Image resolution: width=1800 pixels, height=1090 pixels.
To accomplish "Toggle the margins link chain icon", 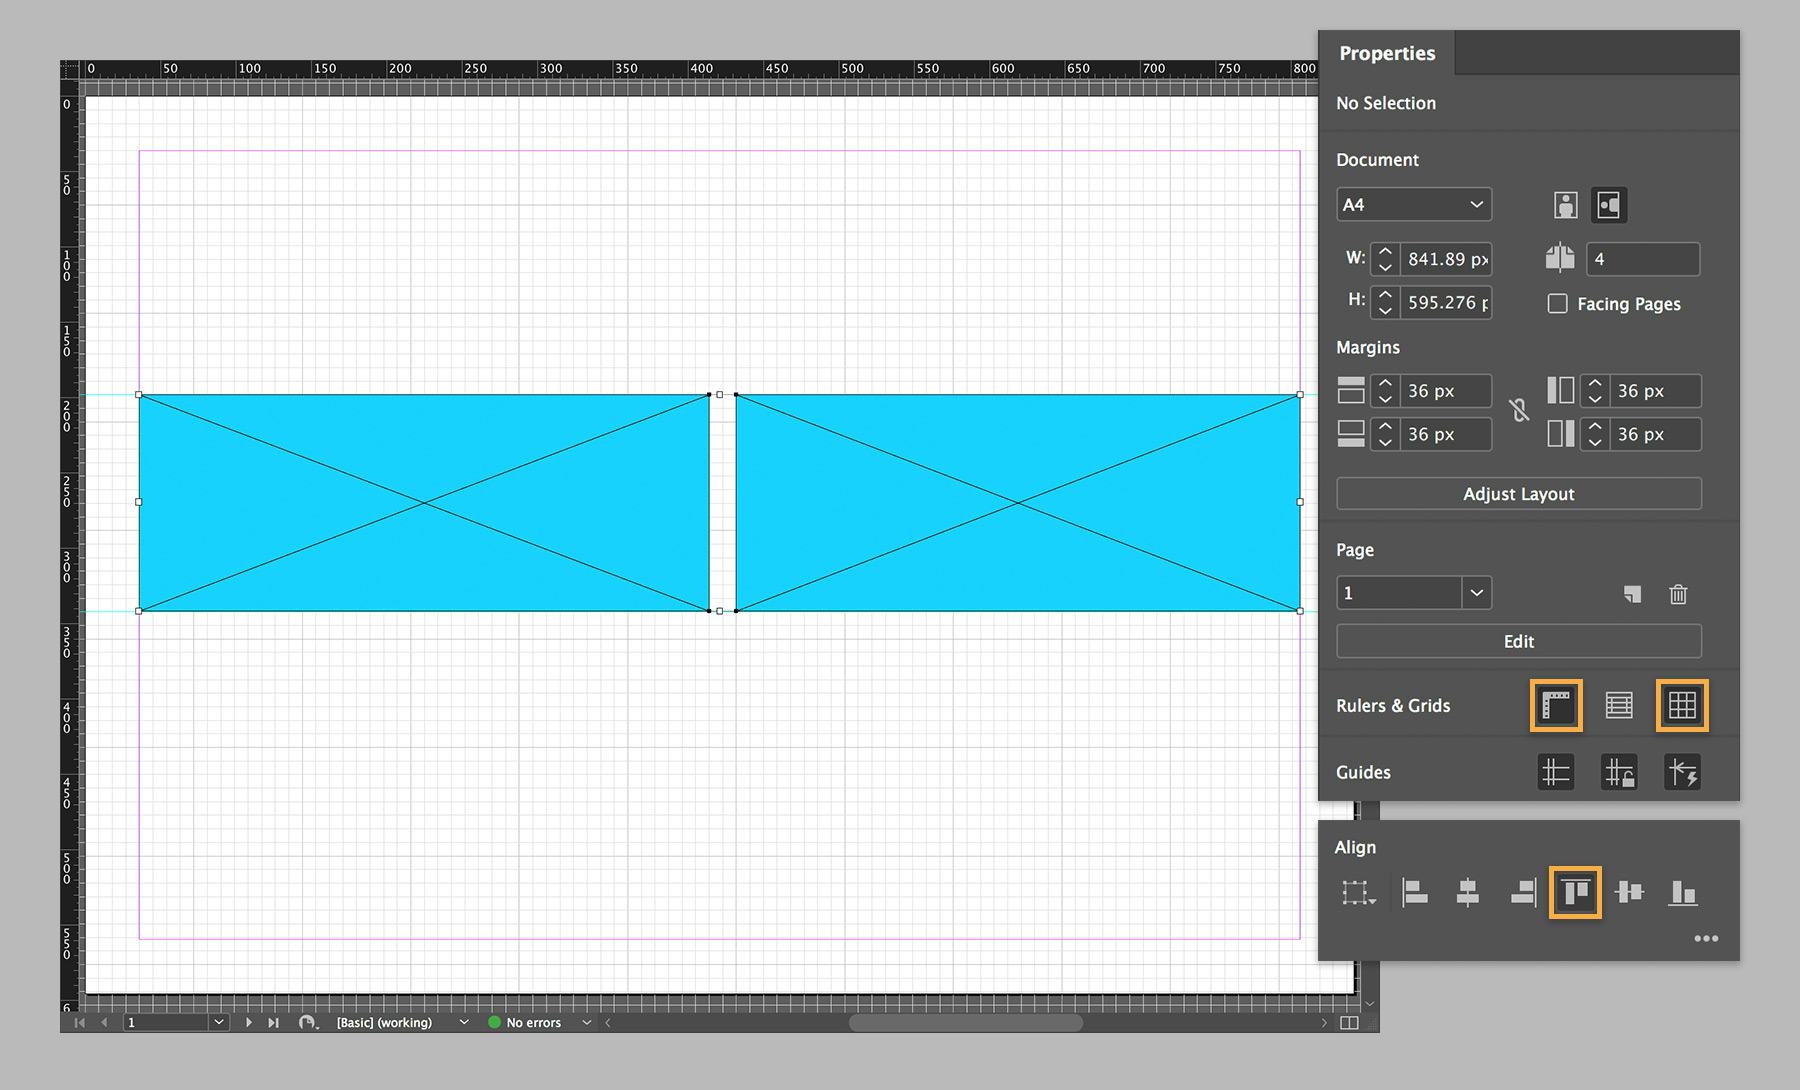I will [1519, 411].
